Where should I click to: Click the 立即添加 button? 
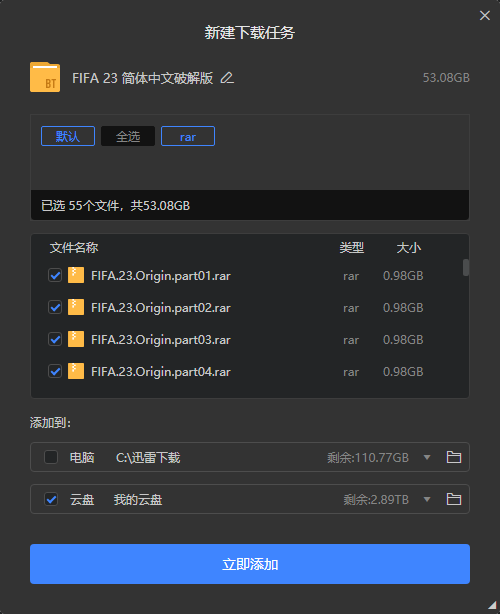pos(250,564)
